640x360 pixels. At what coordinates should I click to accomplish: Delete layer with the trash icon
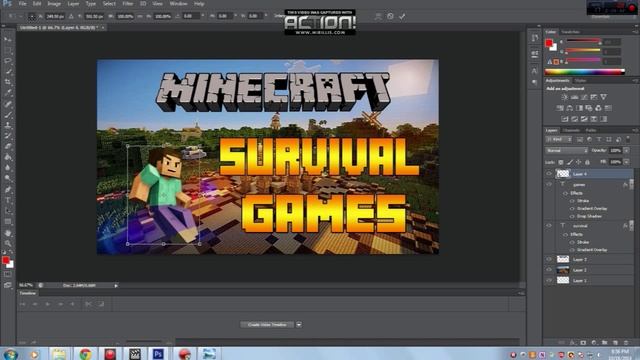tap(626, 343)
